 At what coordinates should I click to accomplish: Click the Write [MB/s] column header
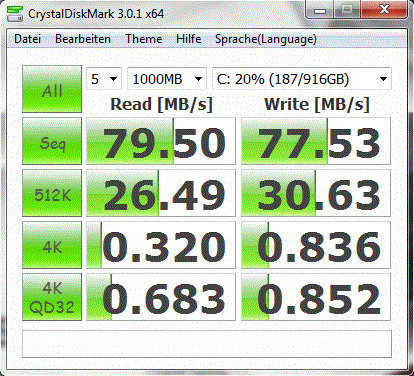pyautogui.click(x=317, y=104)
